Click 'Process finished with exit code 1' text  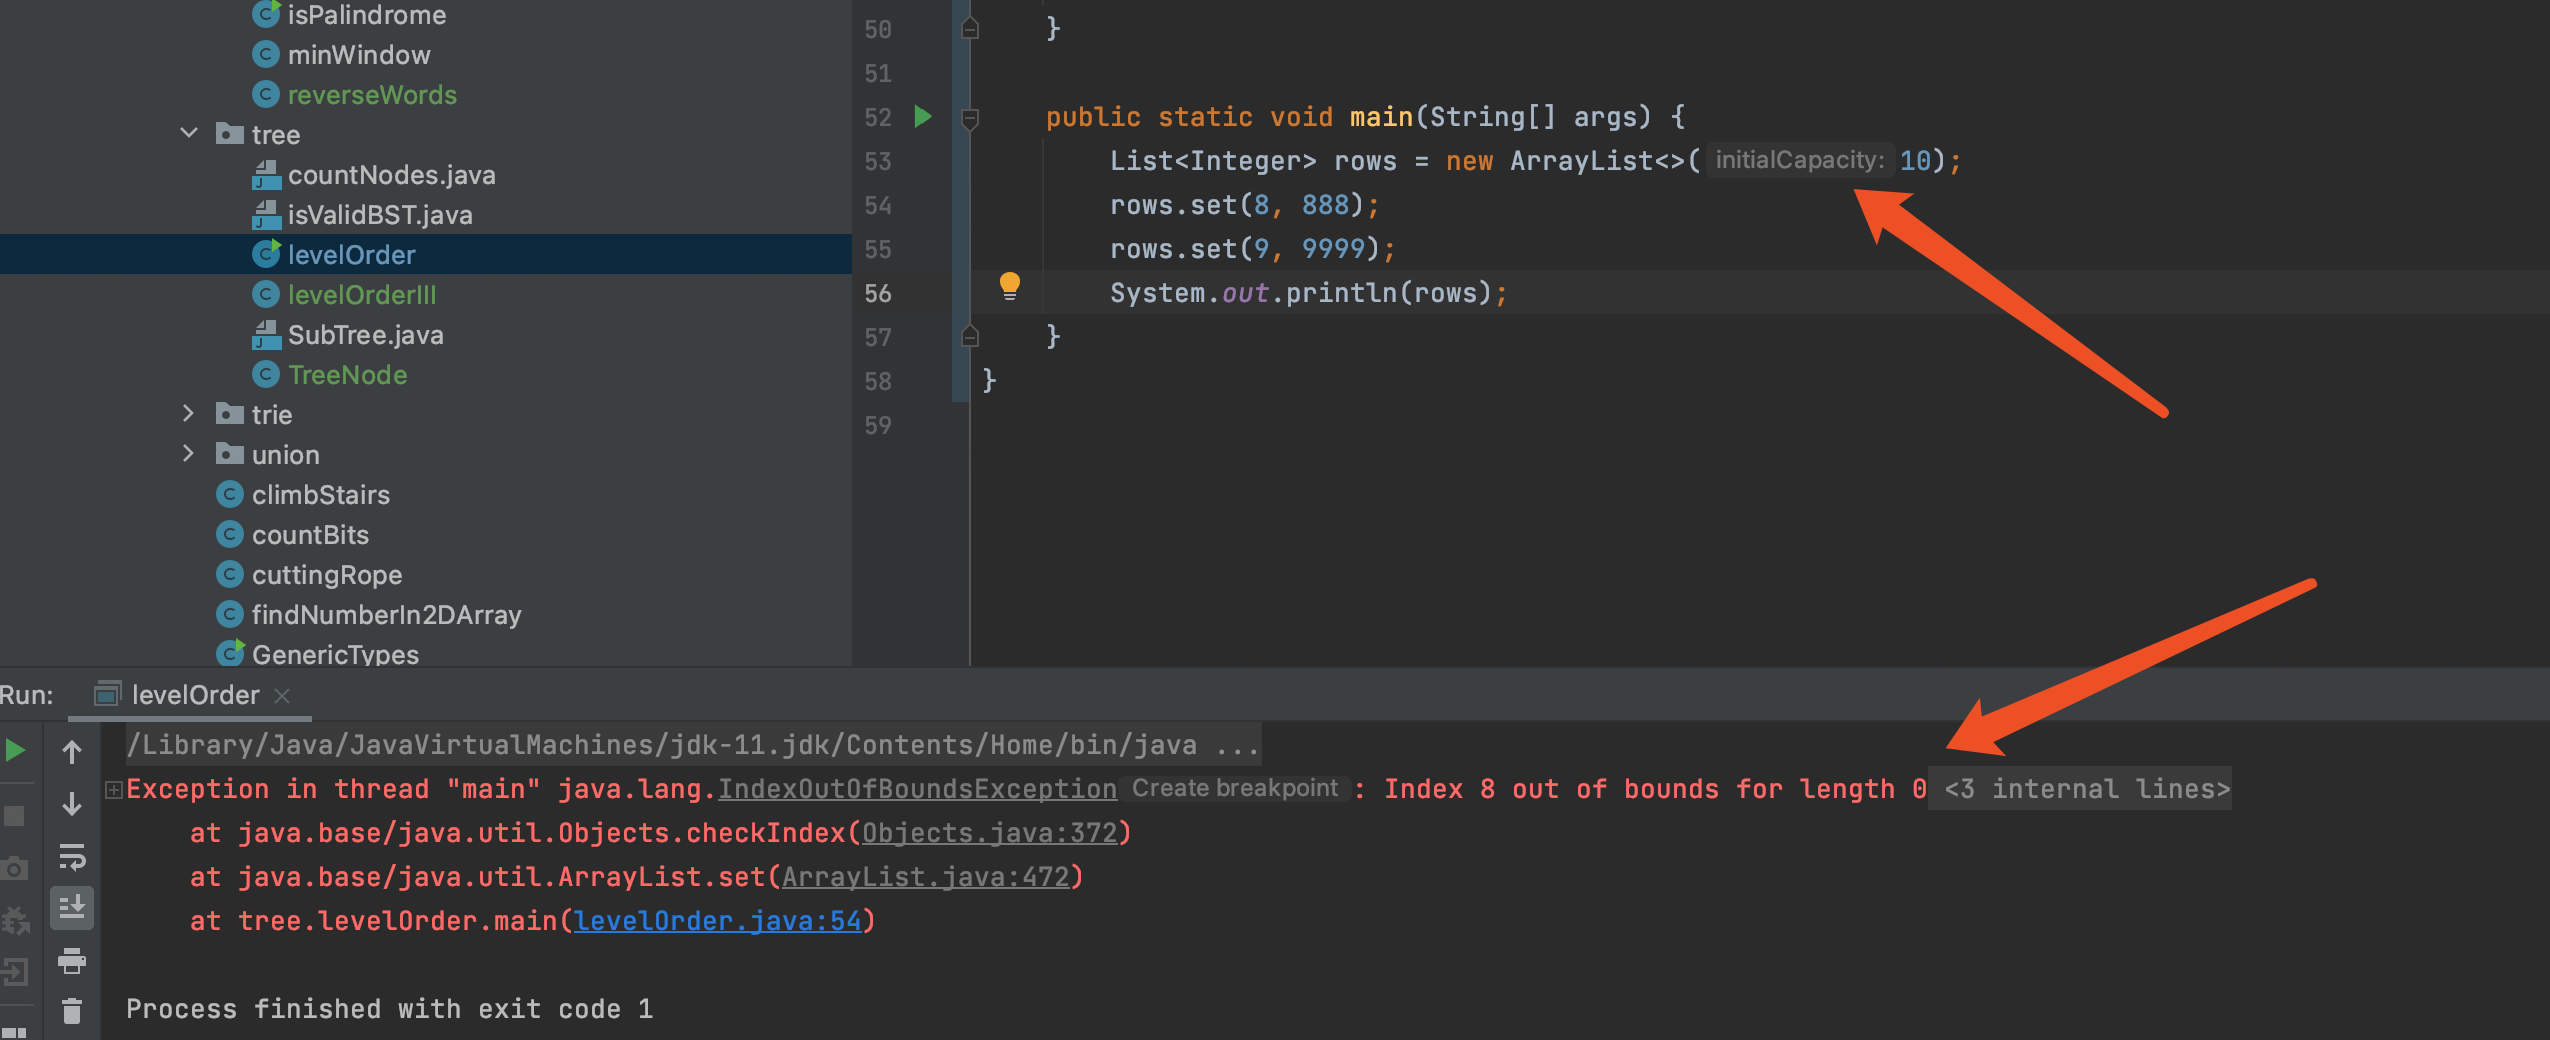[390, 1009]
